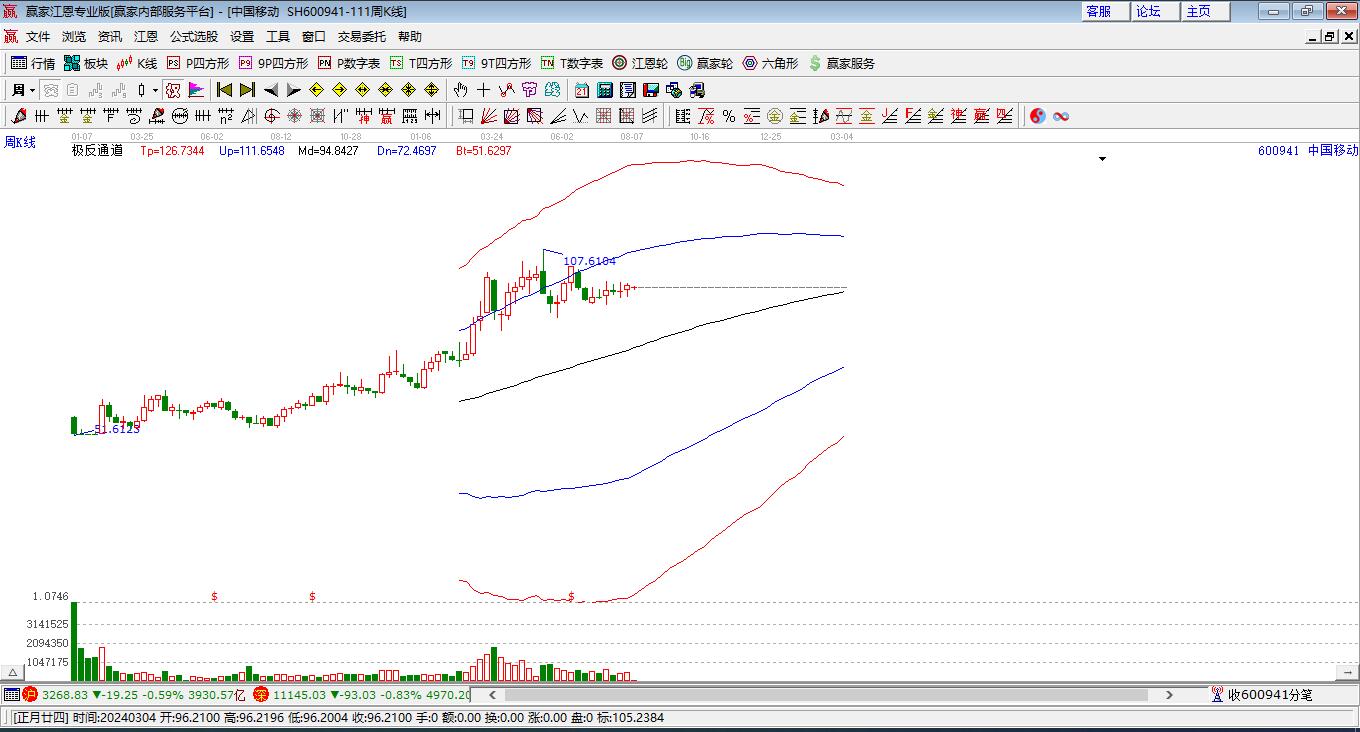Open the 行情 quotes view
This screenshot has height=732, width=1360.
point(33,63)
